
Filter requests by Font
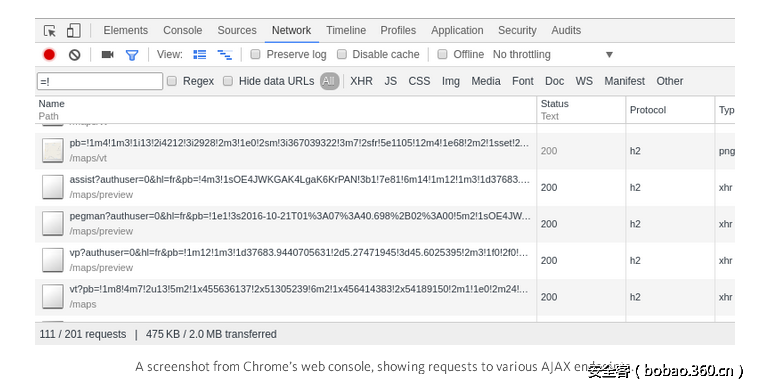523,81
